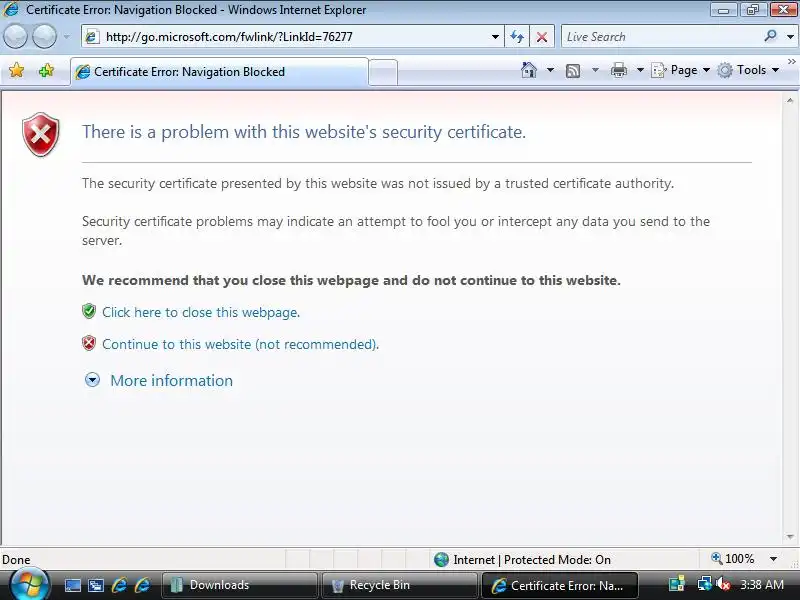Viewport: 800px width, 600px height.
Task: Click the RSS Feeds icon
Action: pos(573,70)
